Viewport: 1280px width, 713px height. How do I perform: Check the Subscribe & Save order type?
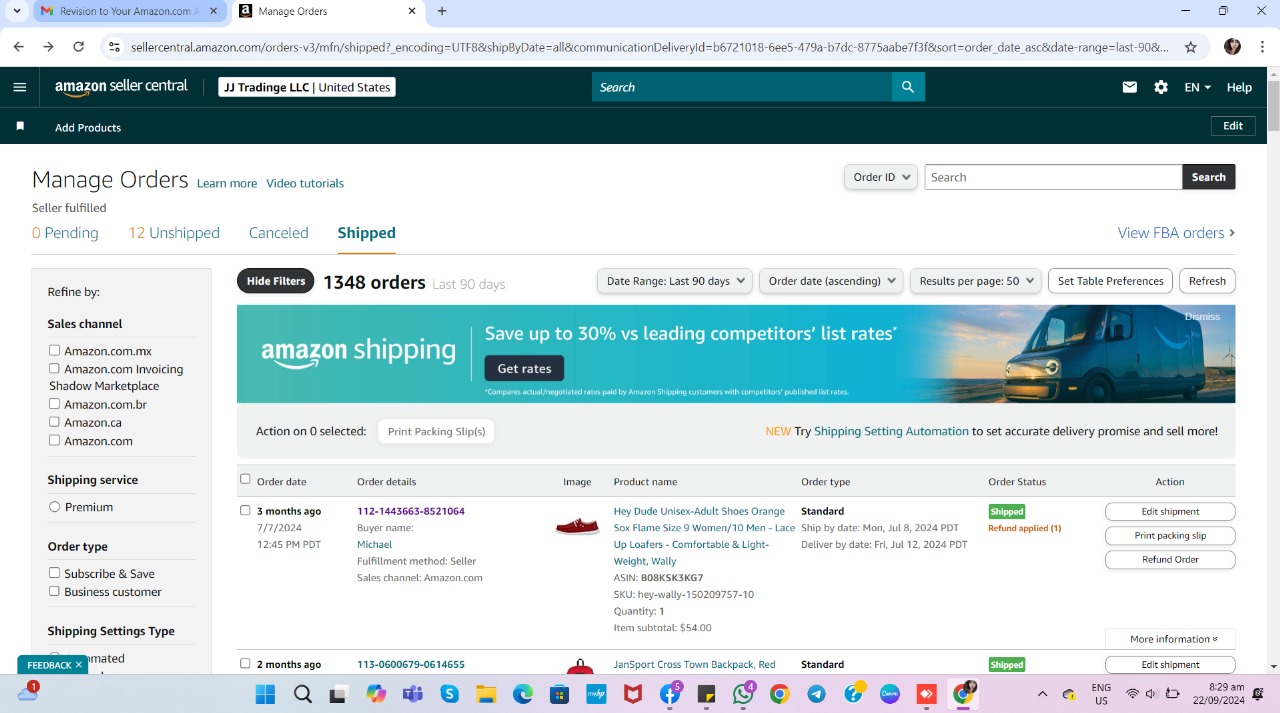pos(55,573)
